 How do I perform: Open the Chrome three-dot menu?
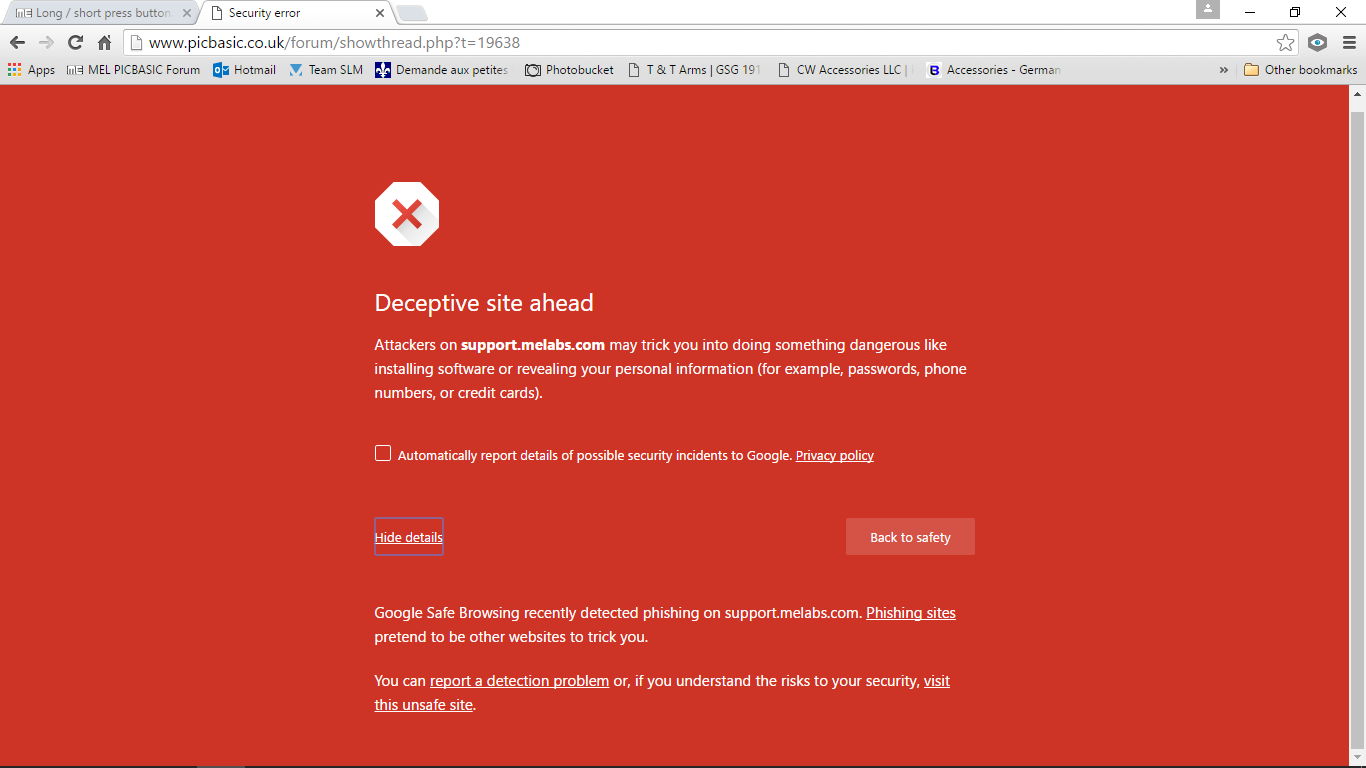click(x=1349, y=43)
